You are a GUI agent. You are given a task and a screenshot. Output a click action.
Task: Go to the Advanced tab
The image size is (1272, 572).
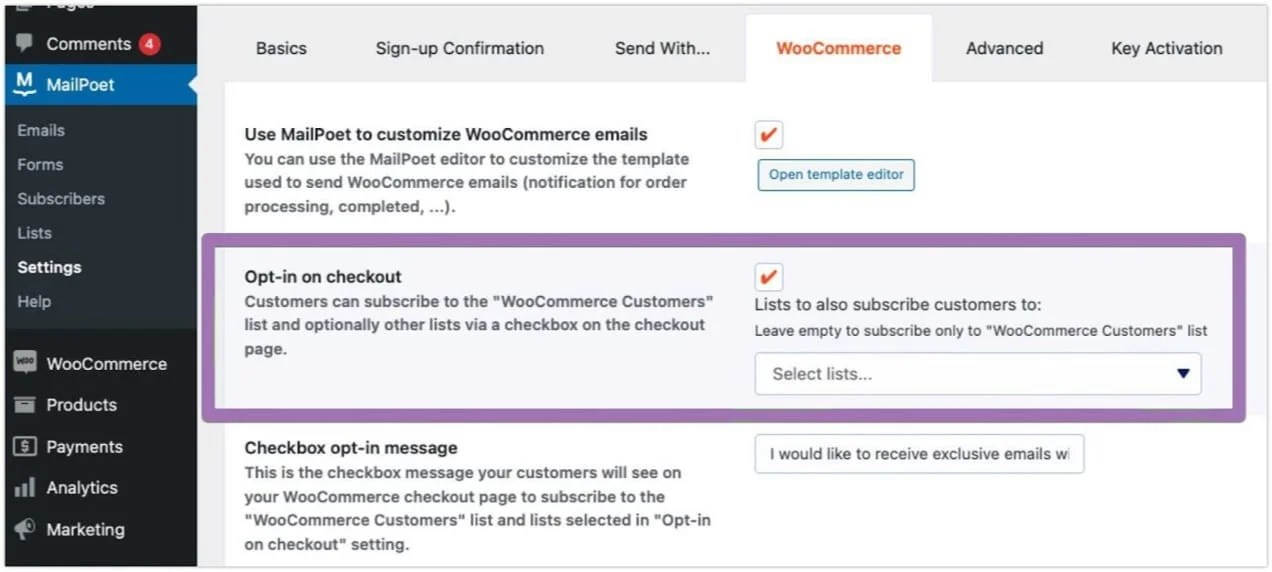1004,48
